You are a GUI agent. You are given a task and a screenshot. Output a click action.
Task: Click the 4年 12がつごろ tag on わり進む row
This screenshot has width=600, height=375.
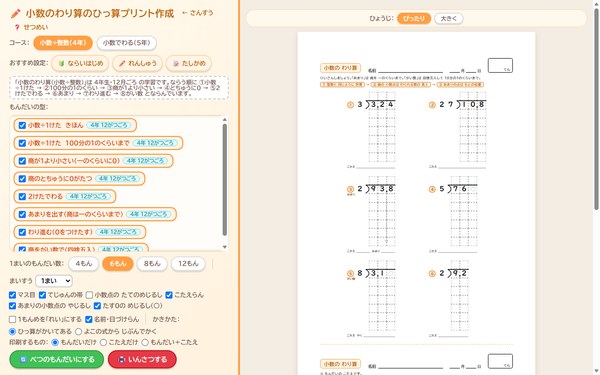click(118, 232)
